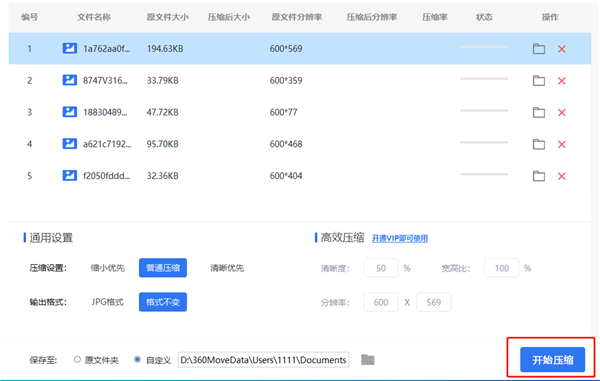The height and width of the screenshot is (381, 600).
Task: Remove file f2050fddd from the list
Action: (561, 176)
